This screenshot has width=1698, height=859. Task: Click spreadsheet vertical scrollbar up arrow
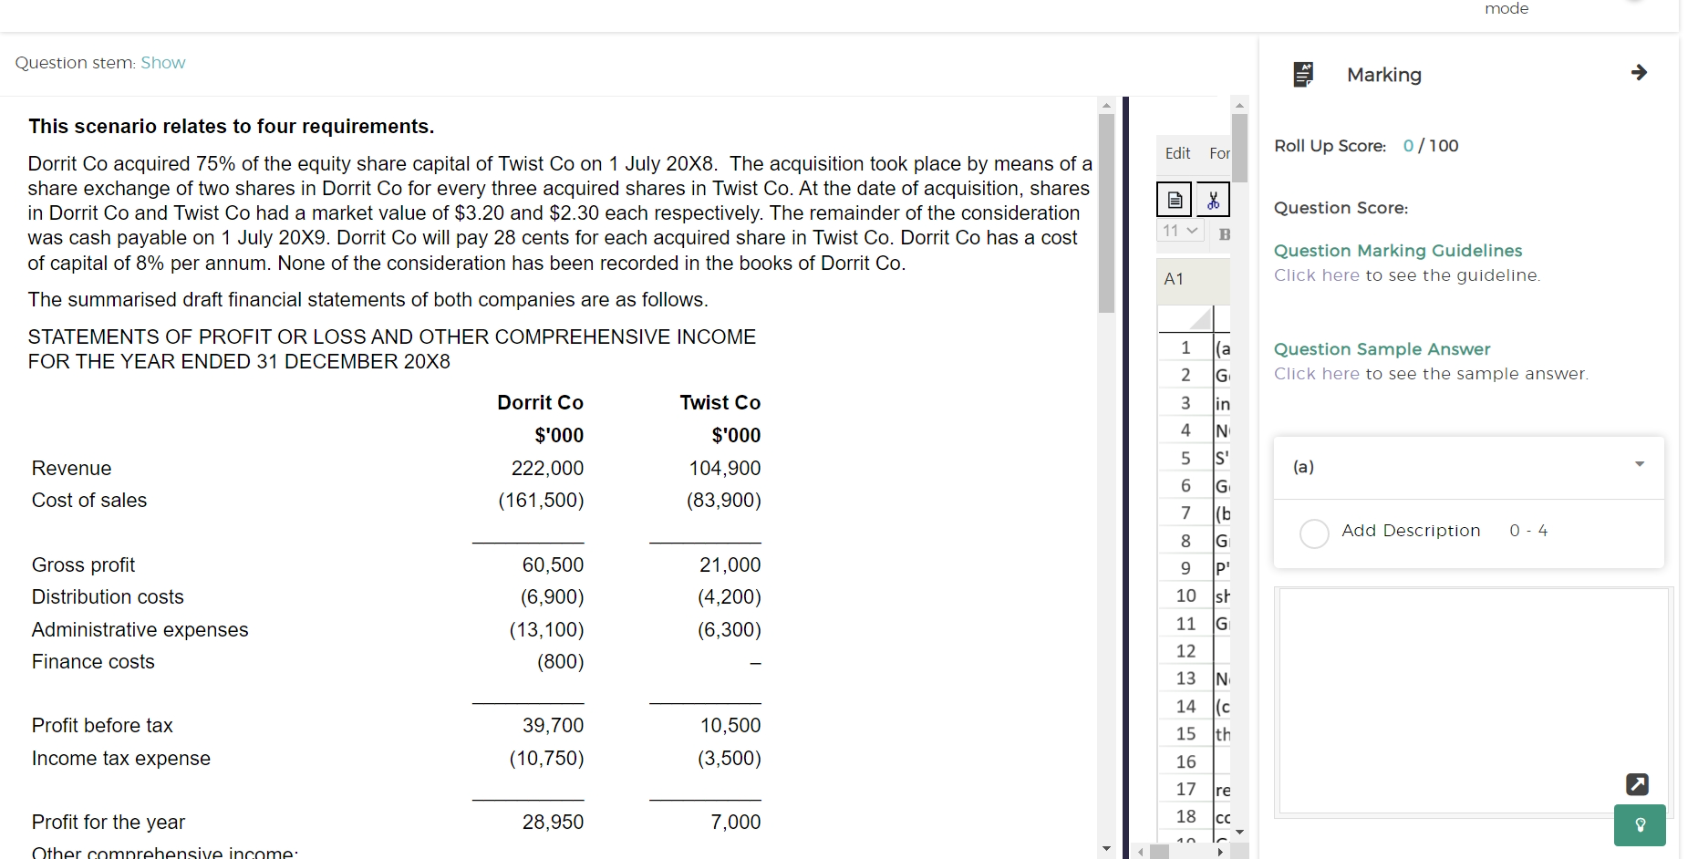pos(1240,105)
